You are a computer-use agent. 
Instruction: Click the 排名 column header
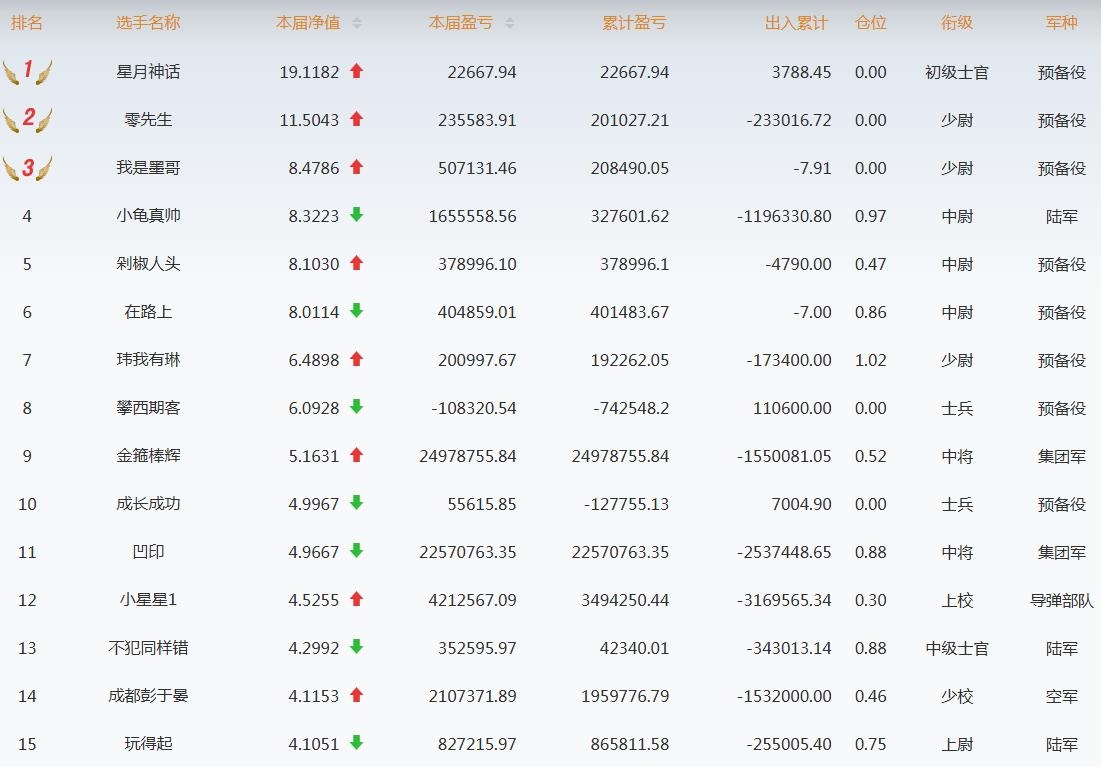(27, 23)
